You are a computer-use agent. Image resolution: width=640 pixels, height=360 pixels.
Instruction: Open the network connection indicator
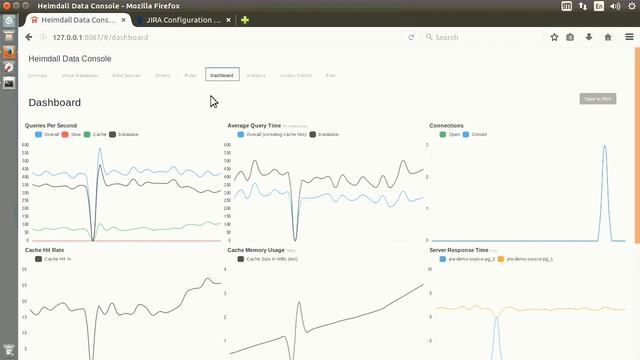click(583, 6)
